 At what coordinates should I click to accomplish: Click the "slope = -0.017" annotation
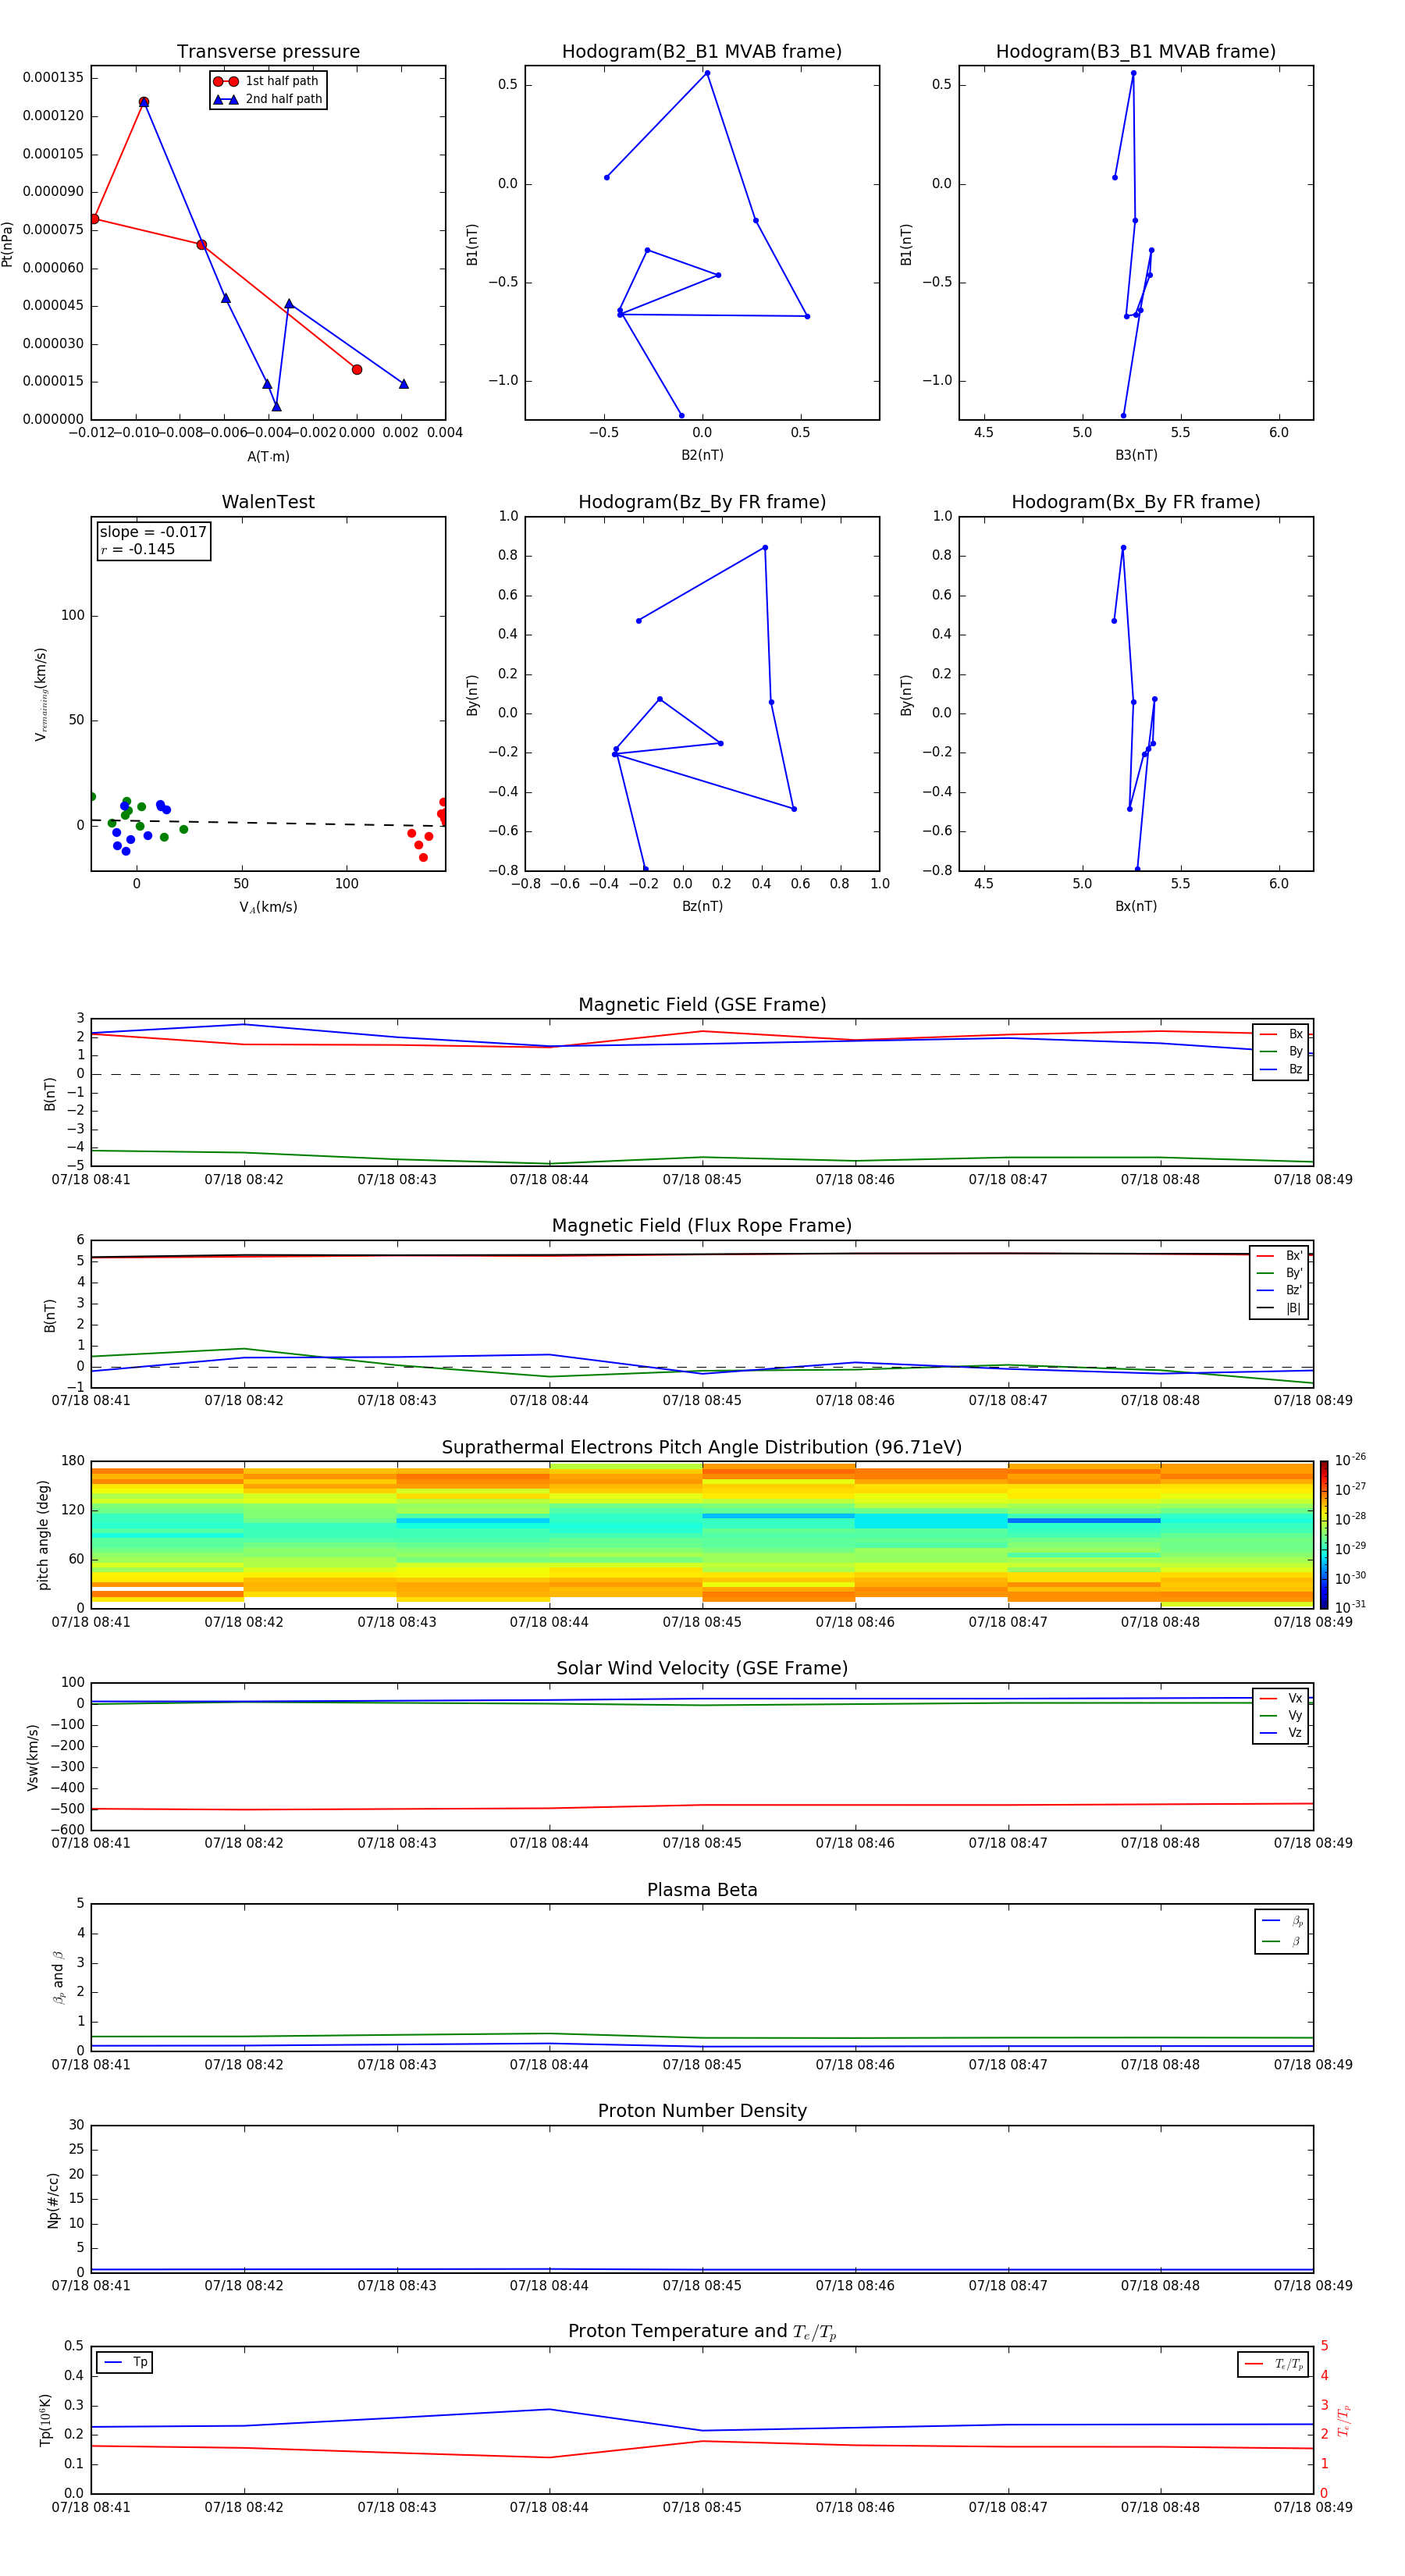click(153, 532)
